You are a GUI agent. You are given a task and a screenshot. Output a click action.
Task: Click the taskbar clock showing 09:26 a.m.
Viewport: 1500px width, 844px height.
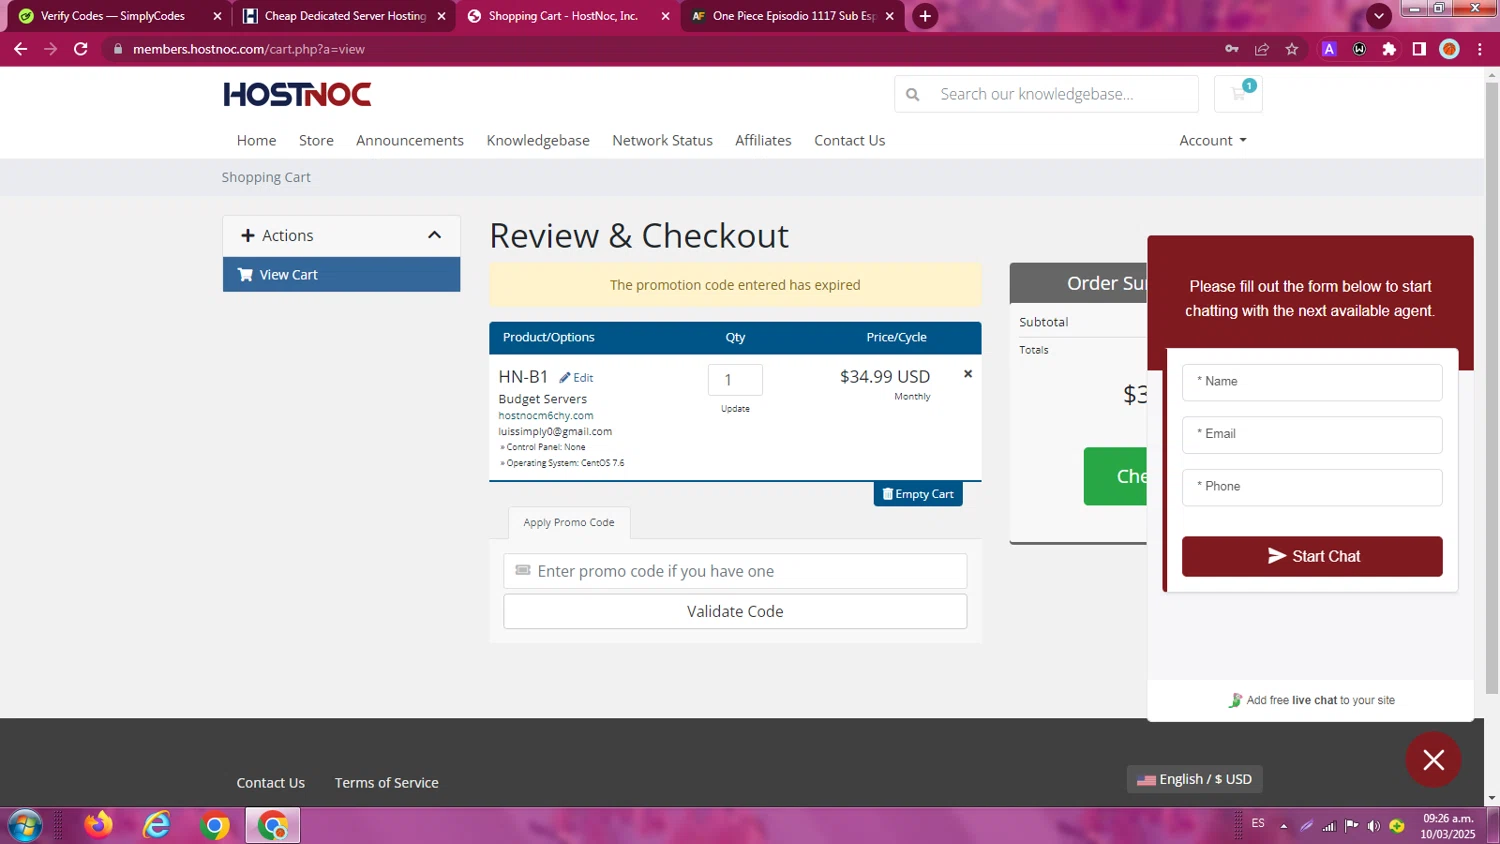1448,826
